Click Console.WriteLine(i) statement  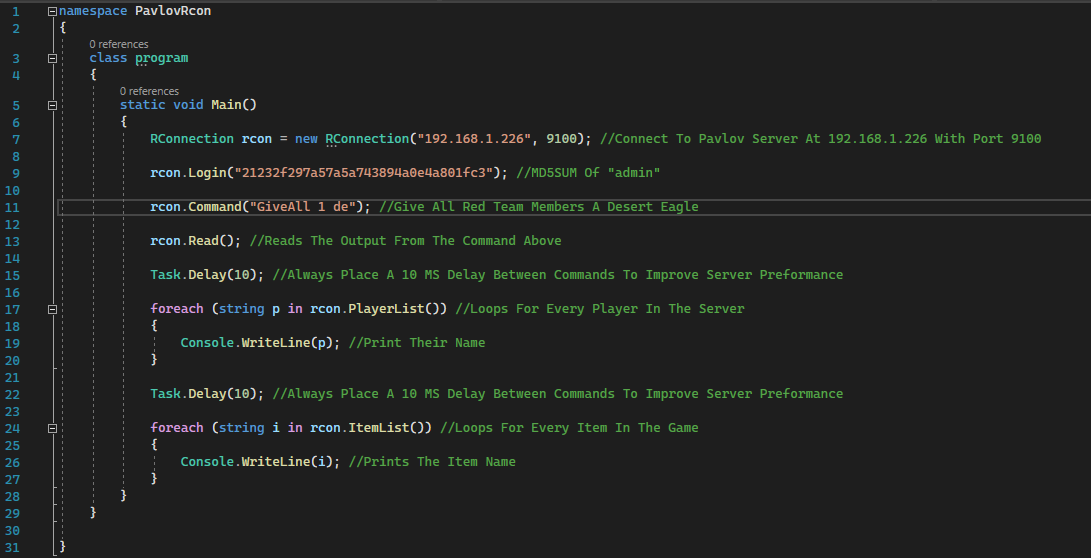[261, 462]
